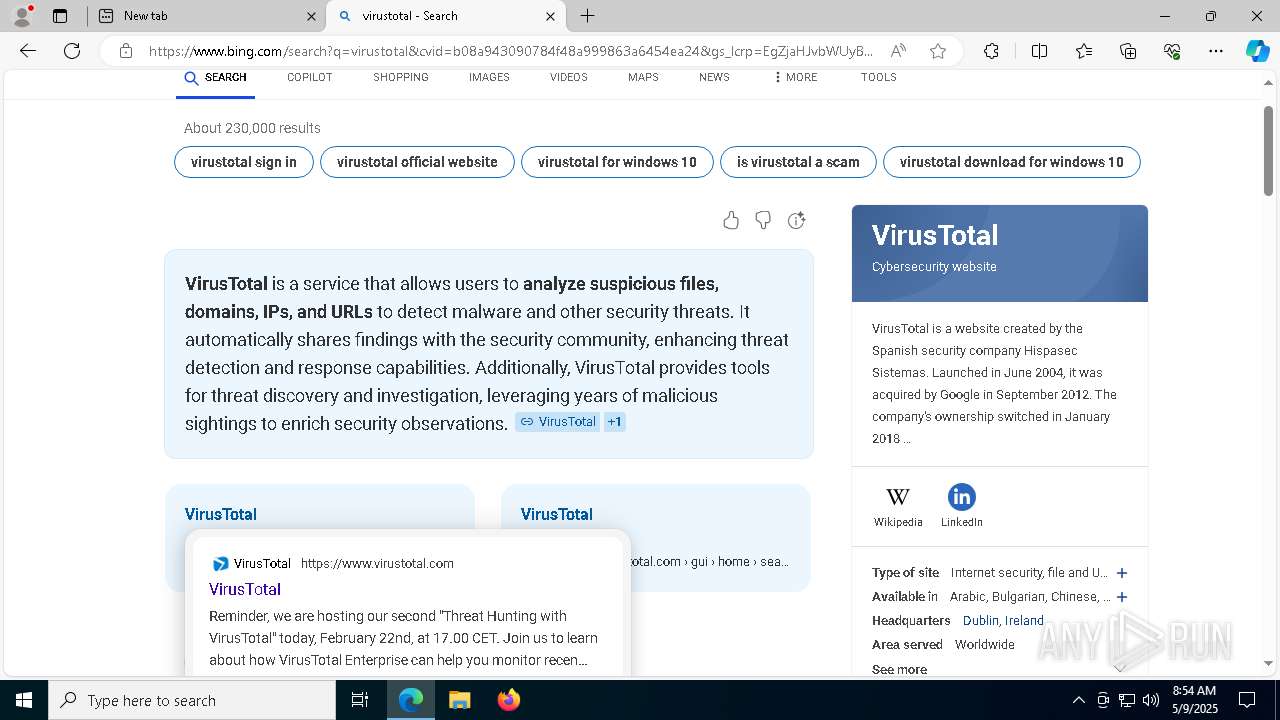Select the COPILOT search tab
The height and width of the screenshot is (720, 1280).
click(x=309, y=77)
